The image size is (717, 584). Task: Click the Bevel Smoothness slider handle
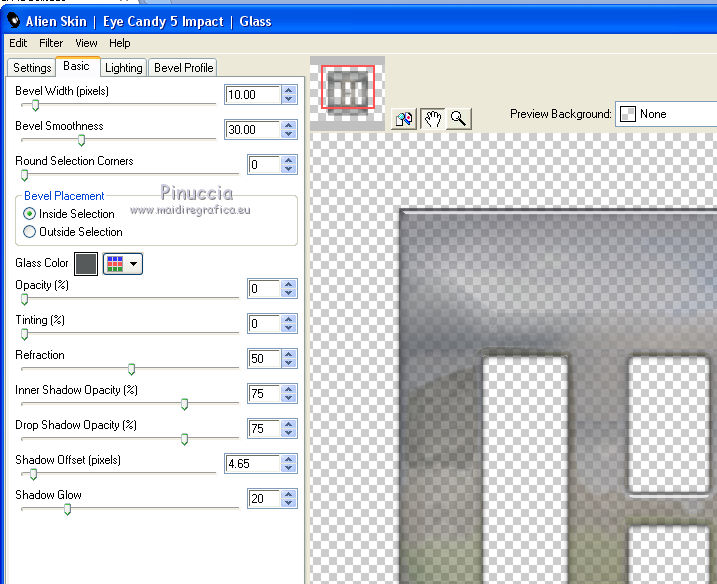coord(81,140)
